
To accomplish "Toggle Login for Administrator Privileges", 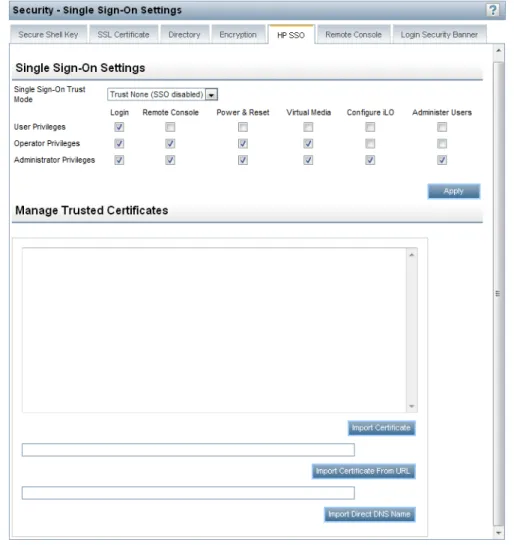I will pyautogui.click(x=119, y=160).
